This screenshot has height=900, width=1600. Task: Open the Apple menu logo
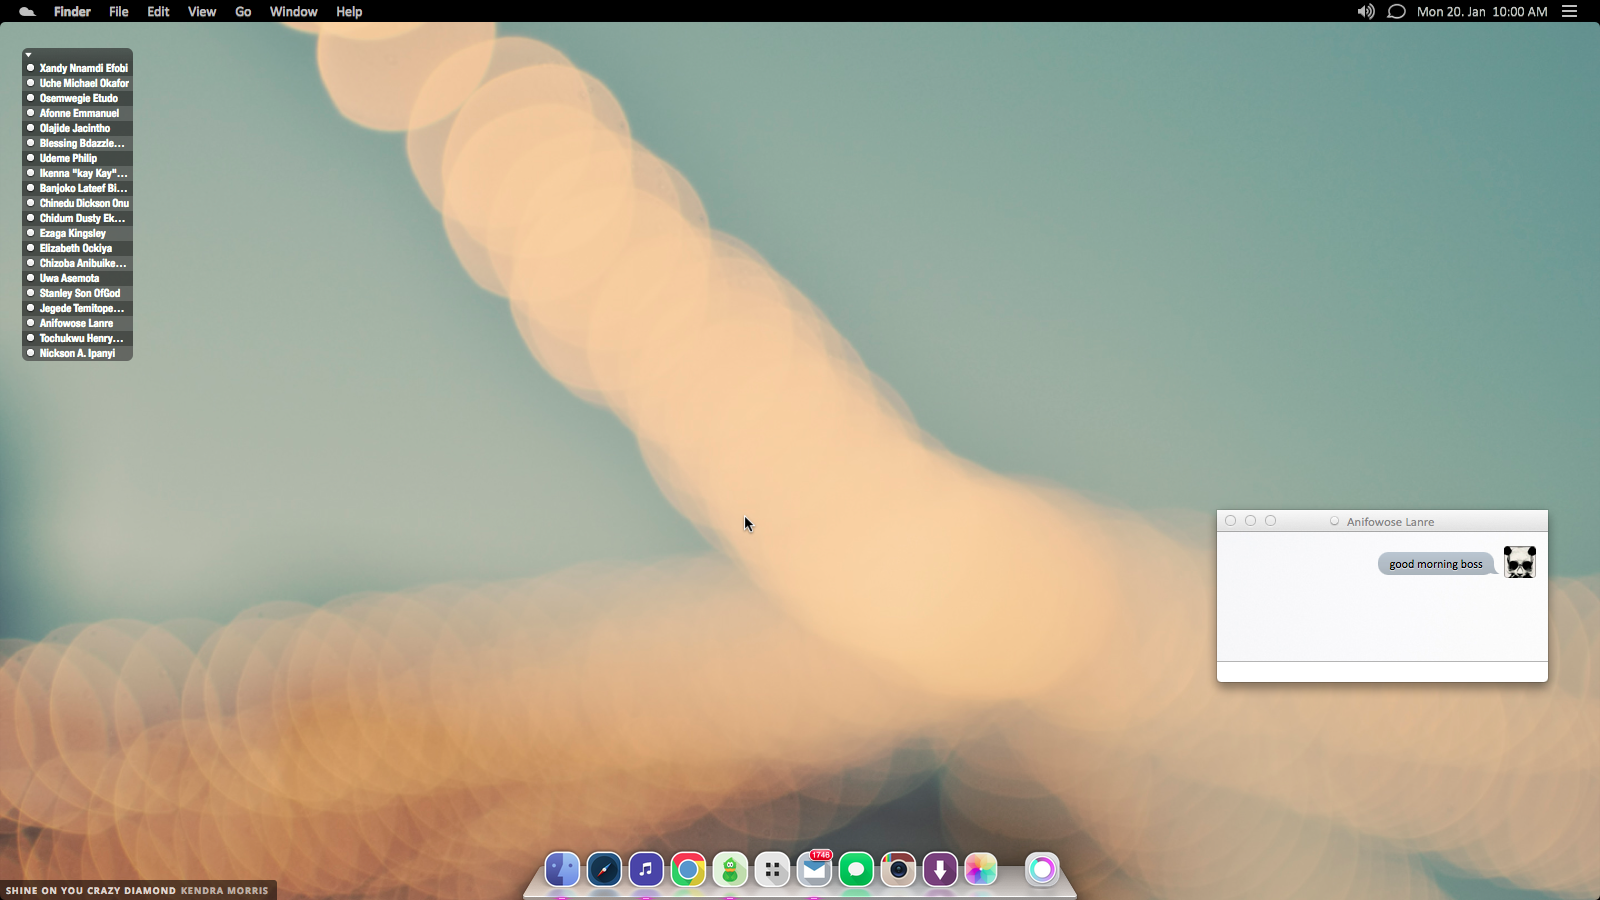[x=27, y=12]
